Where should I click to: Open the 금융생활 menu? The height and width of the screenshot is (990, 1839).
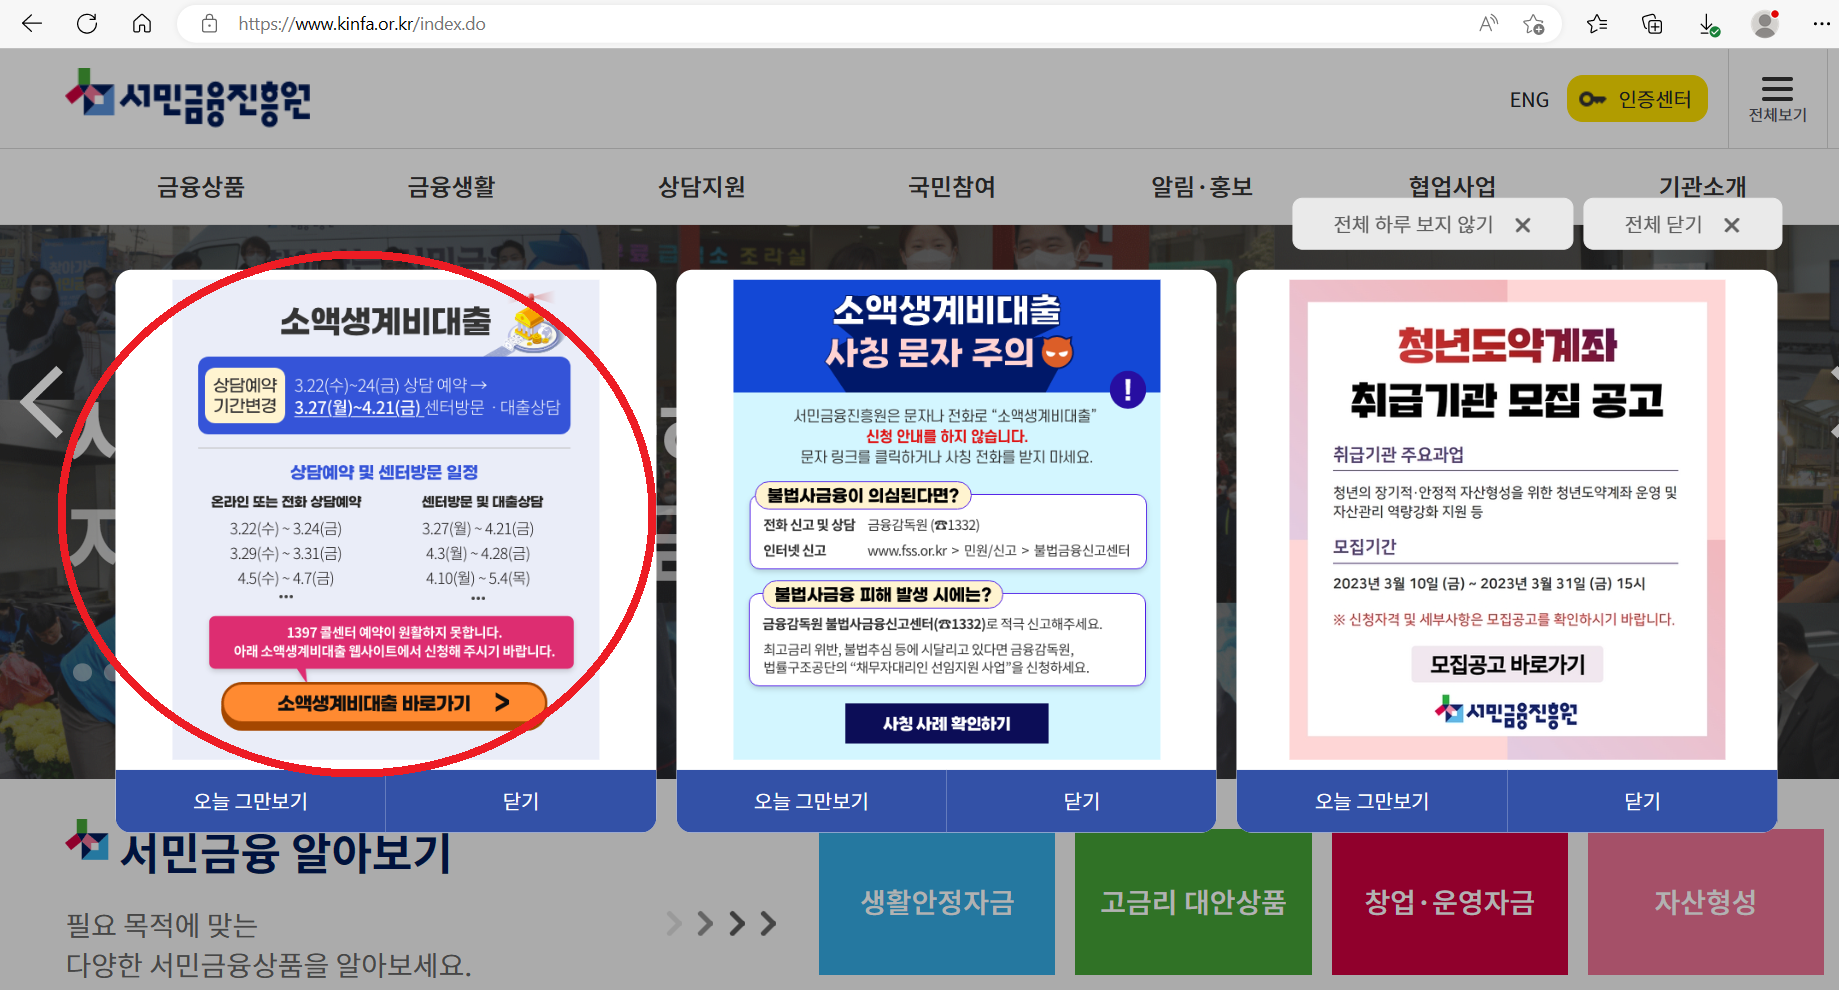click(x=451, y=187)
